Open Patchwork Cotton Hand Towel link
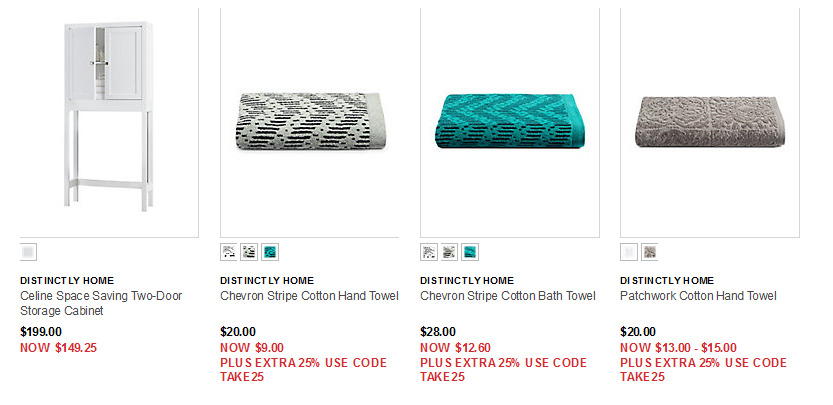The image size is (833, 405). click(x=698, y=296)
